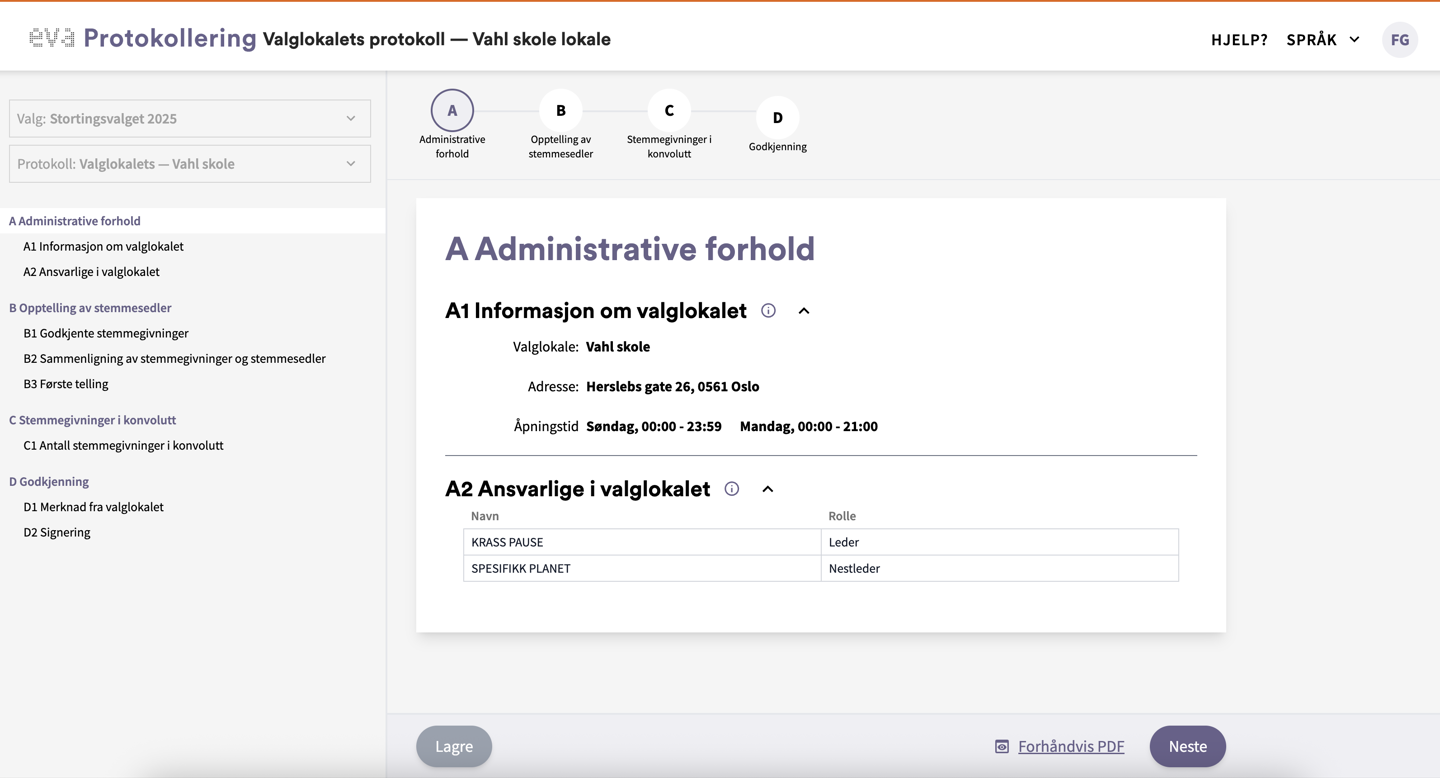This screenshot has height=778, width=1440.
Task: Open the Valg Stortingsvalget 2025 dropdown
Action: pos(190,118)
